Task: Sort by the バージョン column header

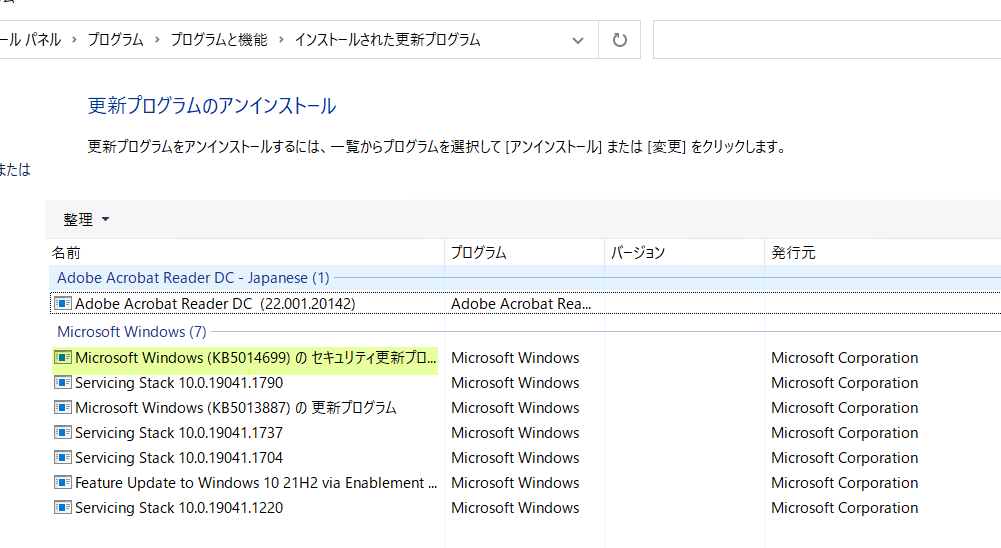Action: 684,252
